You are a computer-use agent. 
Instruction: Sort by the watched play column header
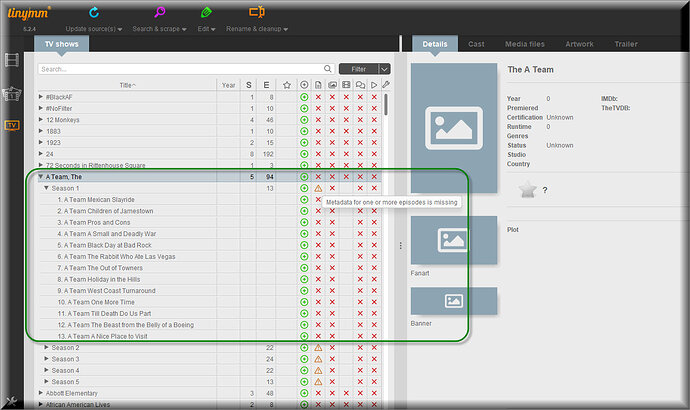[374, 85]
